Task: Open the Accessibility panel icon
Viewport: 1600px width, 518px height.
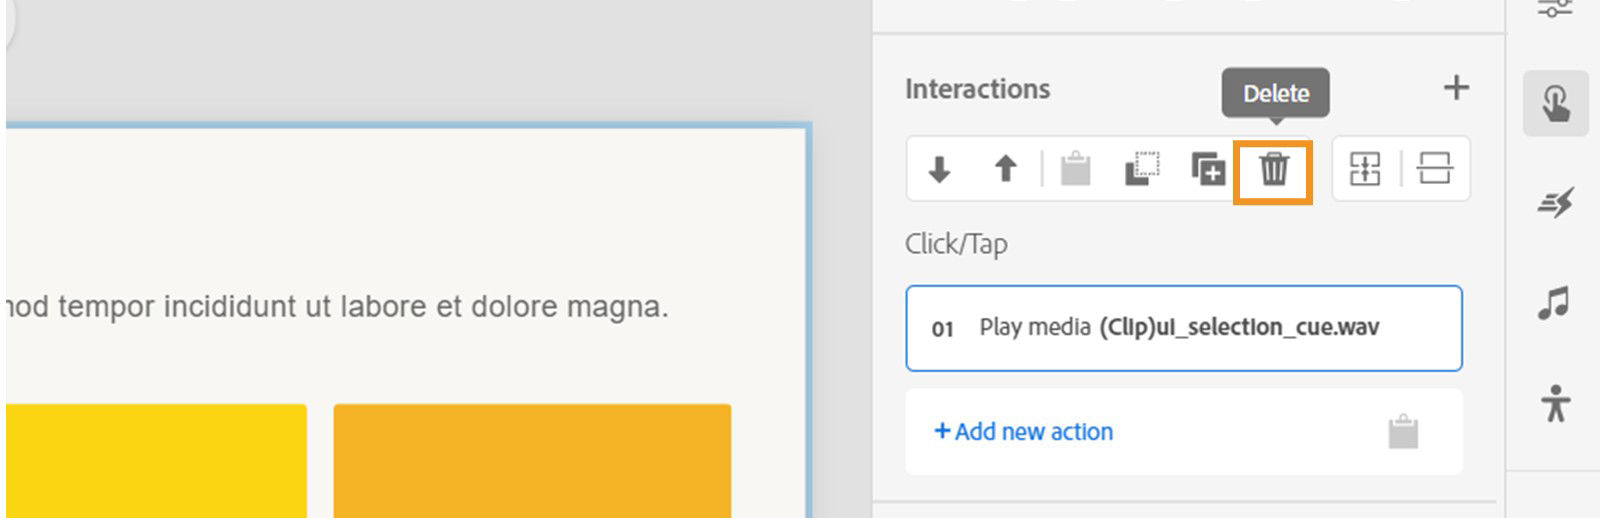Action: click(x=1555, y=403)
